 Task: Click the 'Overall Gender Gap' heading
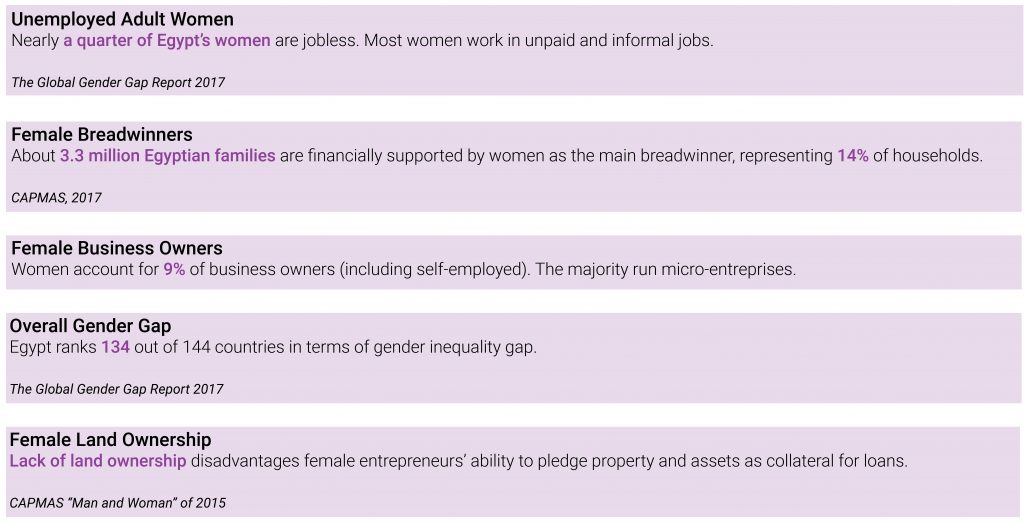click(90, 326)
